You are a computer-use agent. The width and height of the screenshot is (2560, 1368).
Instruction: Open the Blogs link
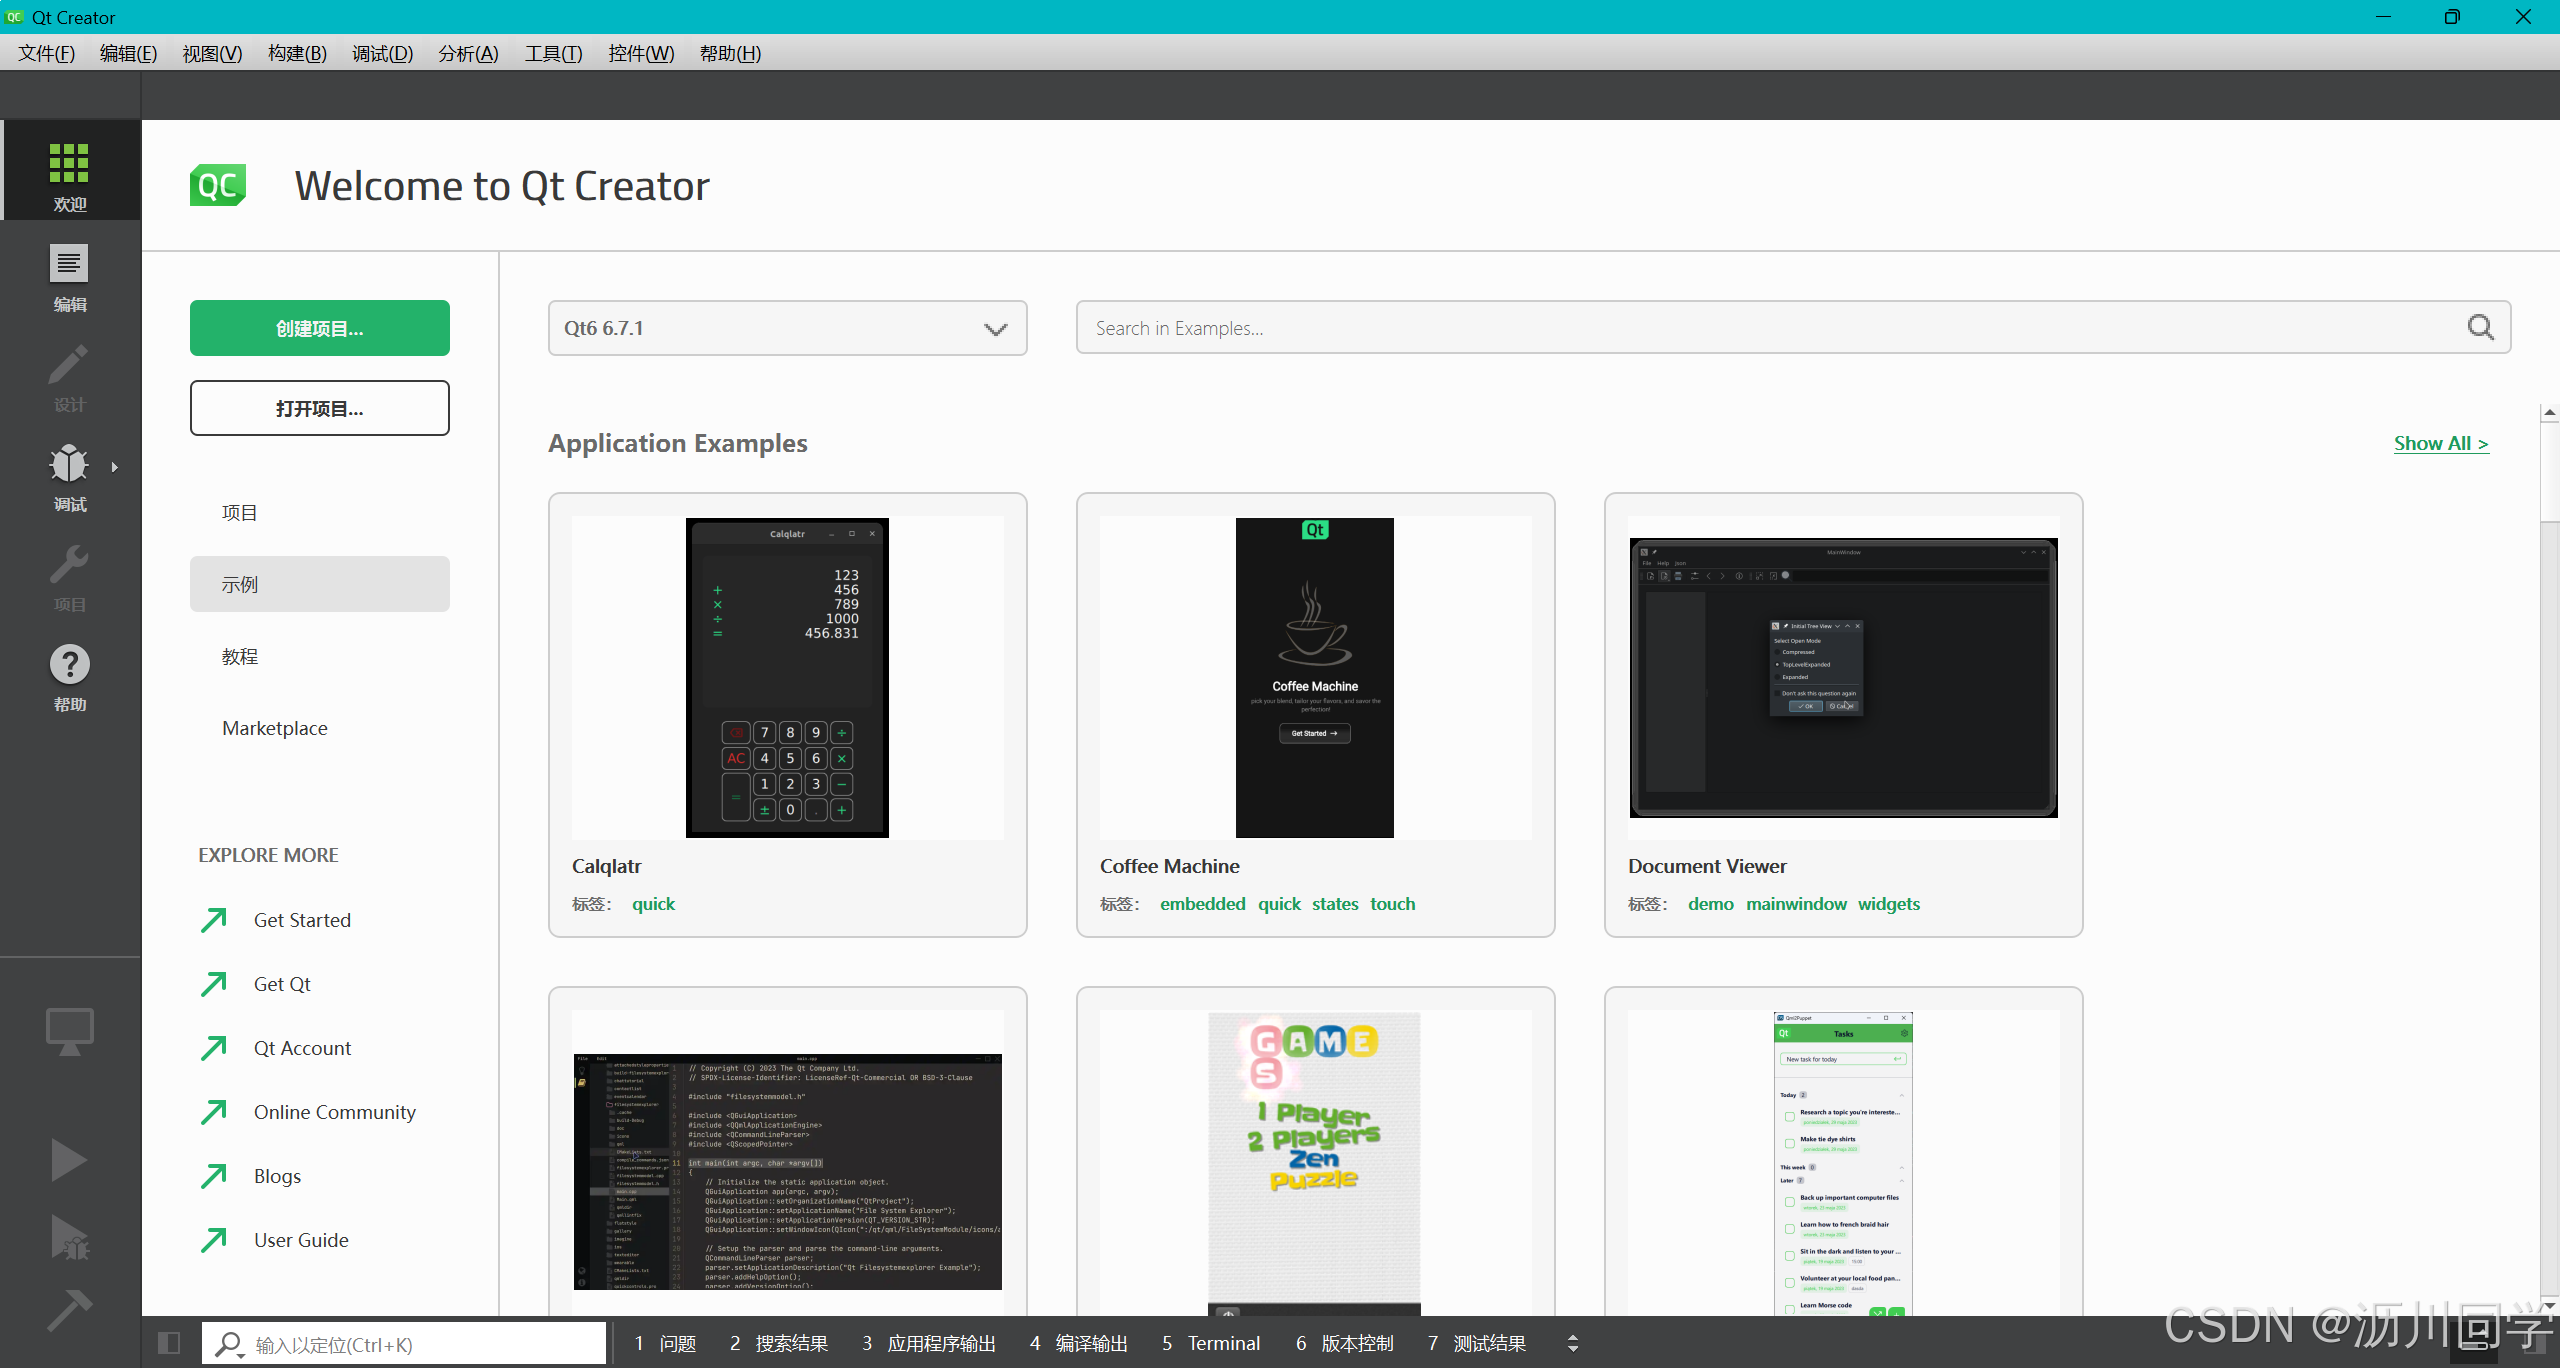[x=250, y=1176]
